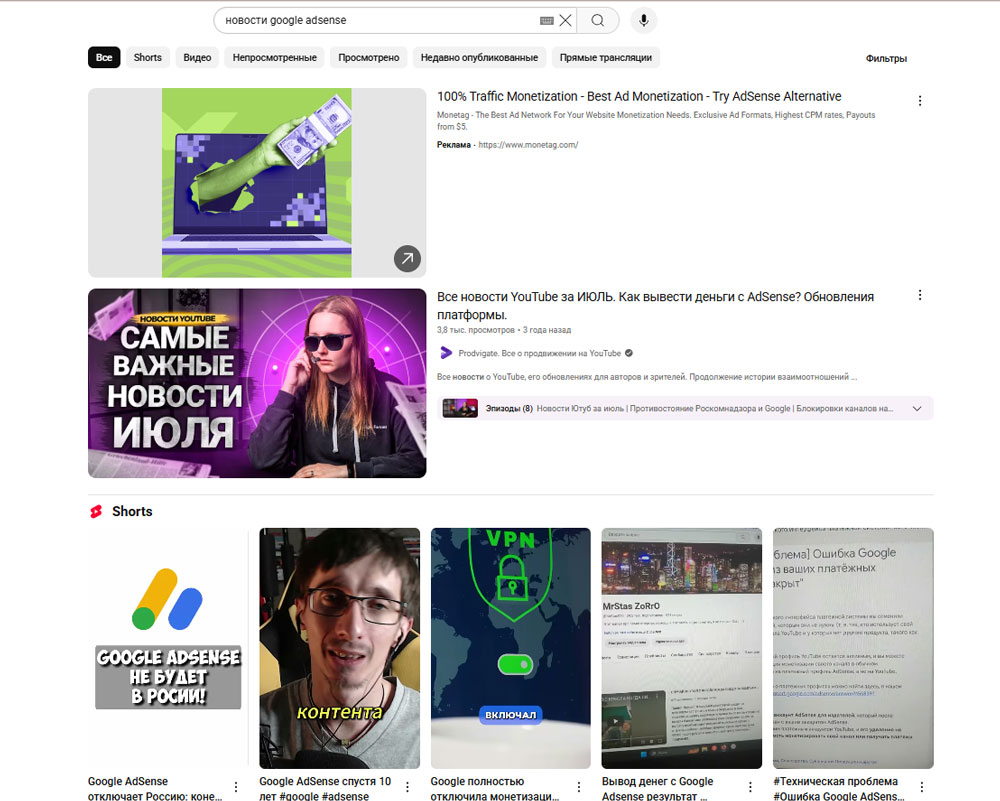Start voice search with the microphone icon
This screenshot has width=1000, height=801.
643,20
